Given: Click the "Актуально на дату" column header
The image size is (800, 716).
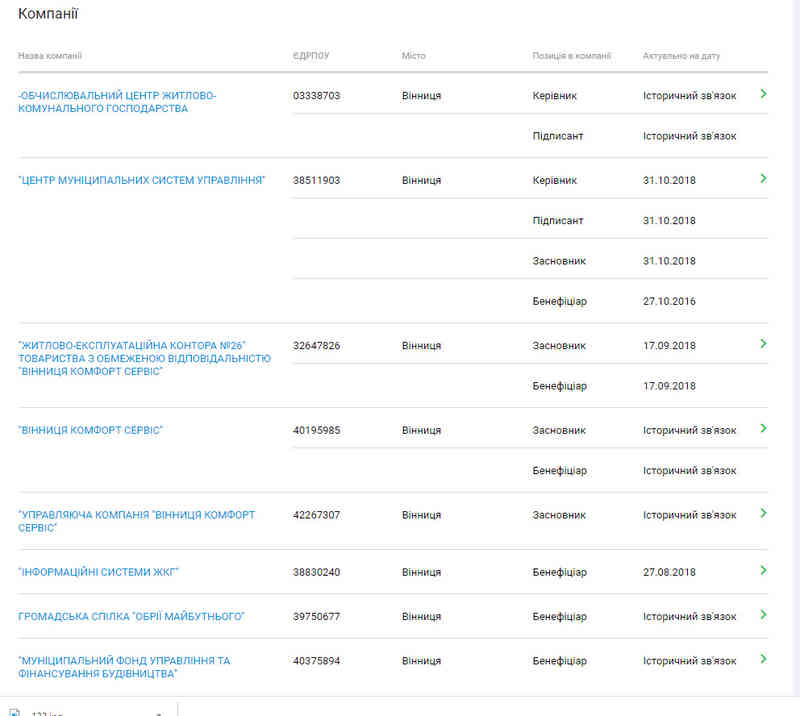Looking at the screenshot, I should pyautogui.click(x=681, y=56).
